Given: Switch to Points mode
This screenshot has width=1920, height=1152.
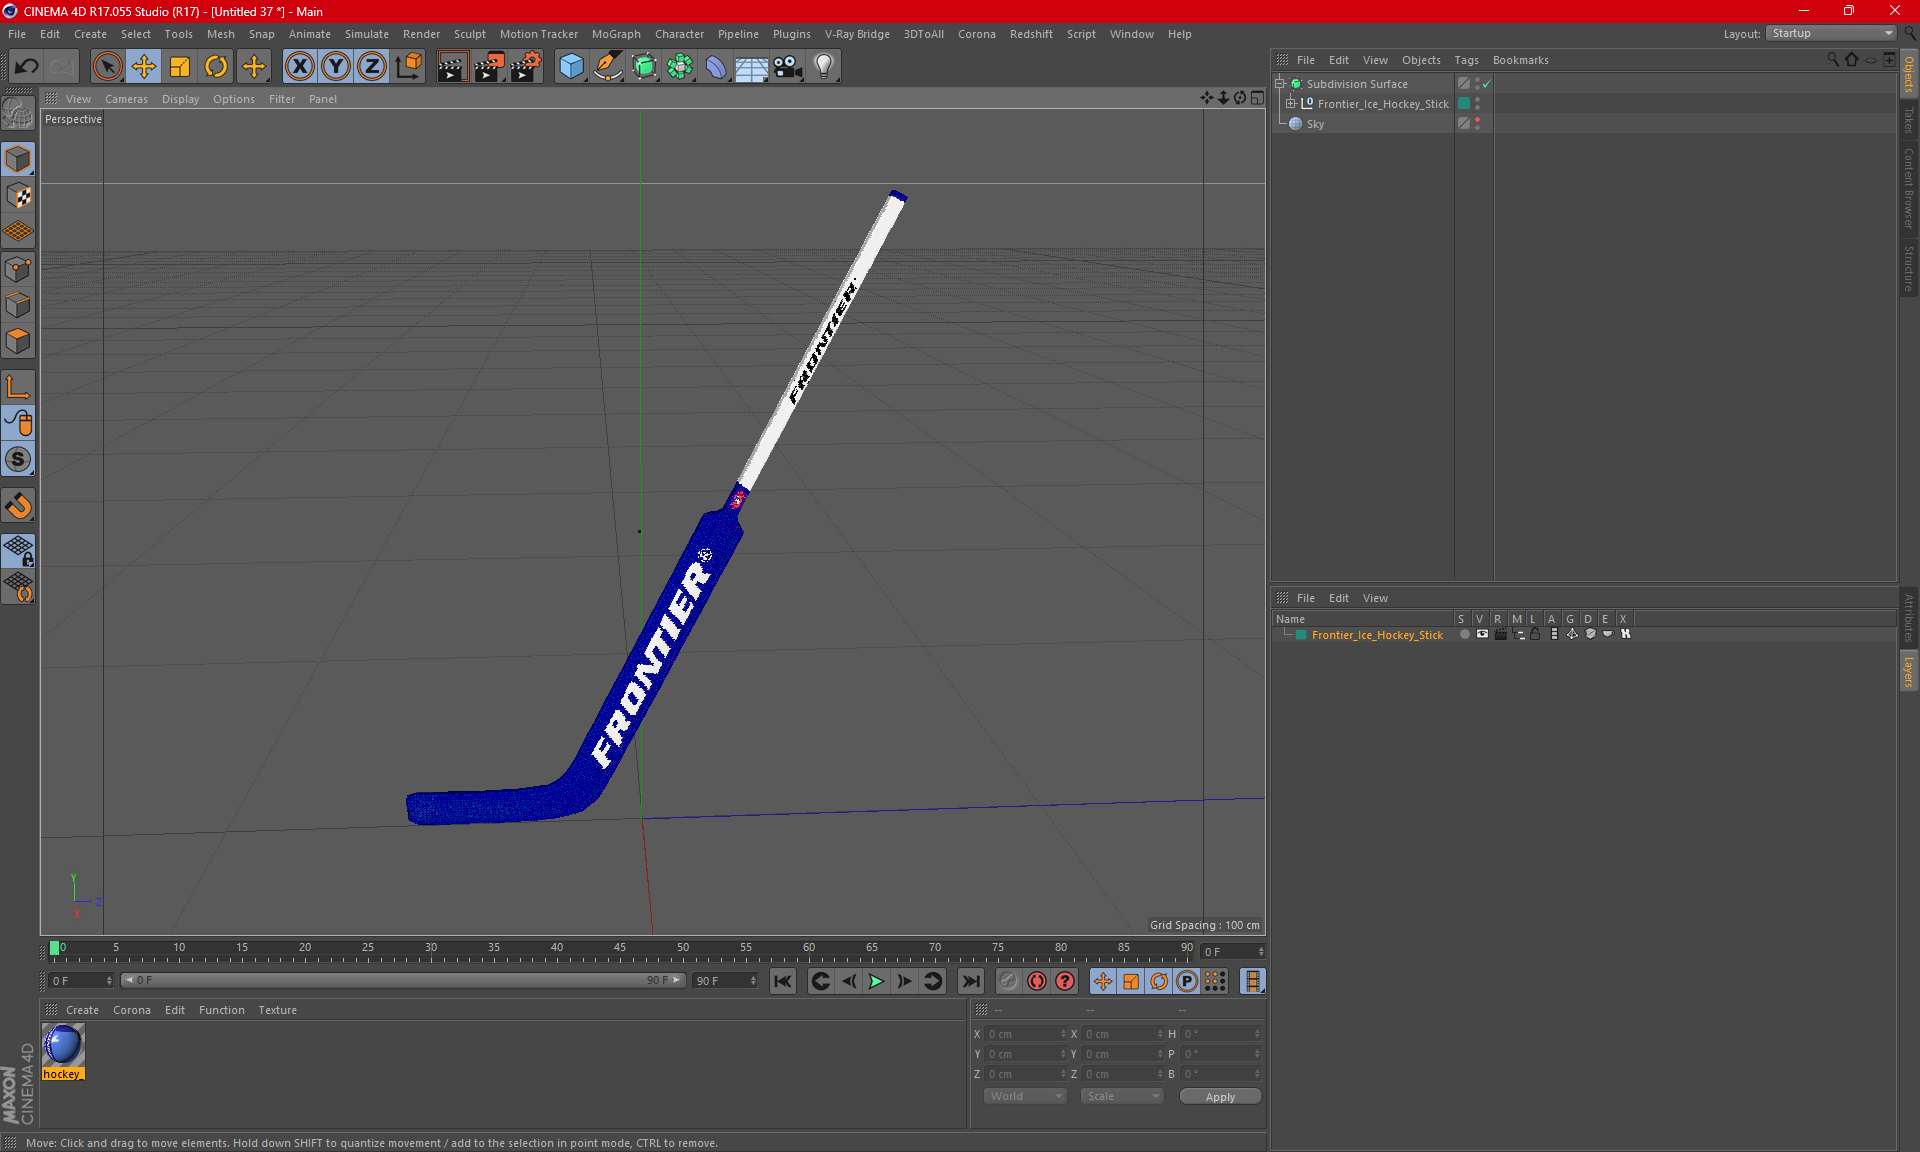Looking at the screenshot, I should tap(18, 269).
